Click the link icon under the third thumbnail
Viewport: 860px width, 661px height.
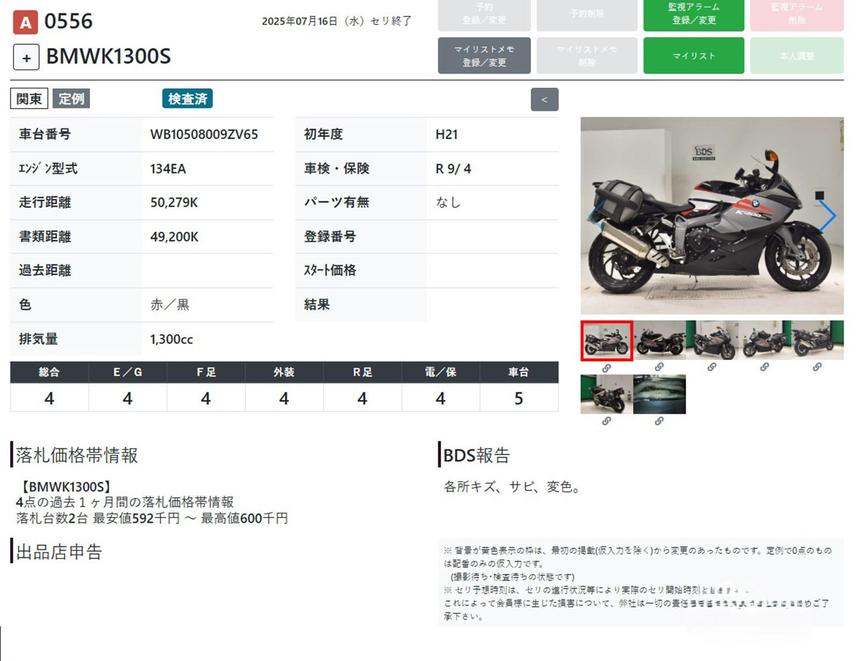[x=712, y=368]
